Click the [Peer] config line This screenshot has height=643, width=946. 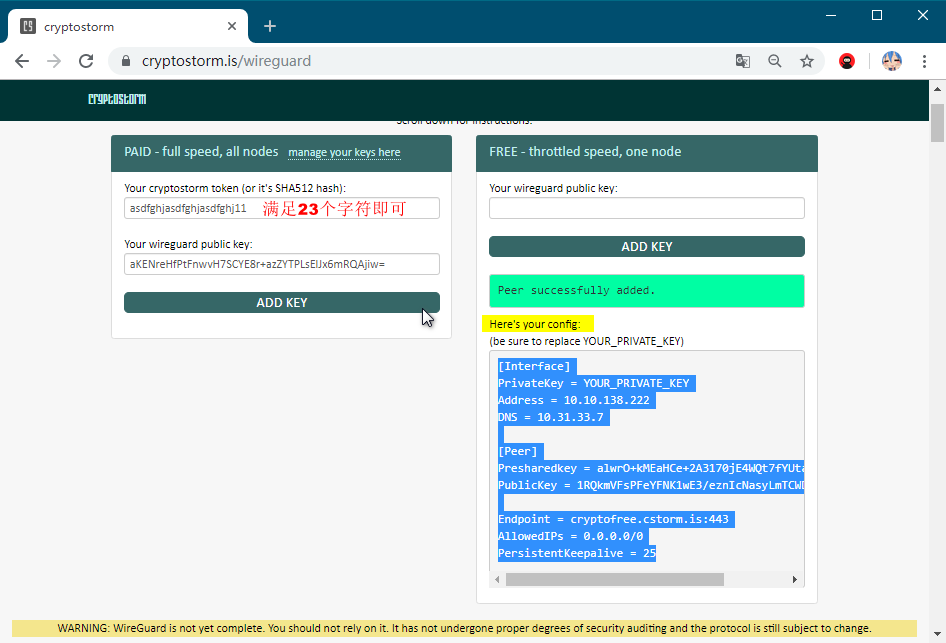(x=518, y=451)
